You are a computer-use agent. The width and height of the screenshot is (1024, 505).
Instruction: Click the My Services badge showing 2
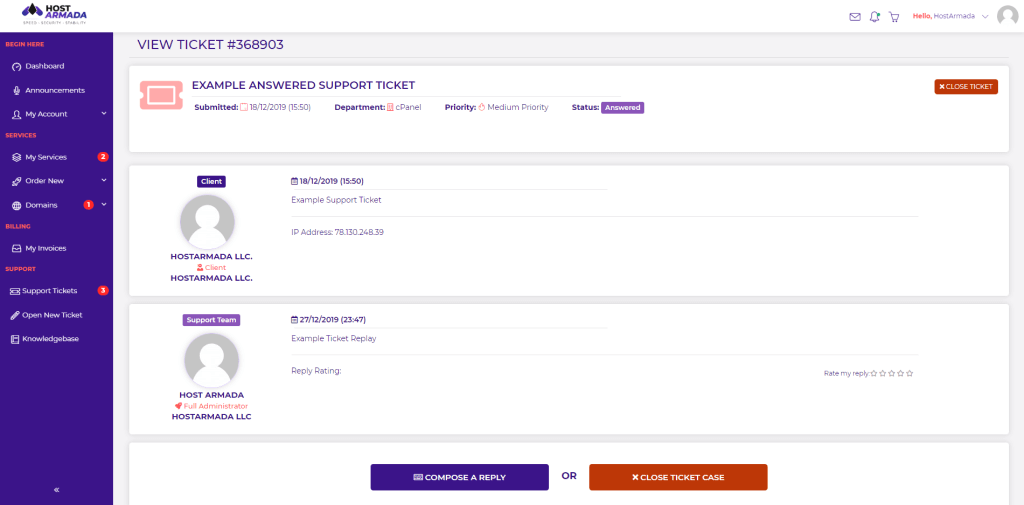[x=103, y=157]
